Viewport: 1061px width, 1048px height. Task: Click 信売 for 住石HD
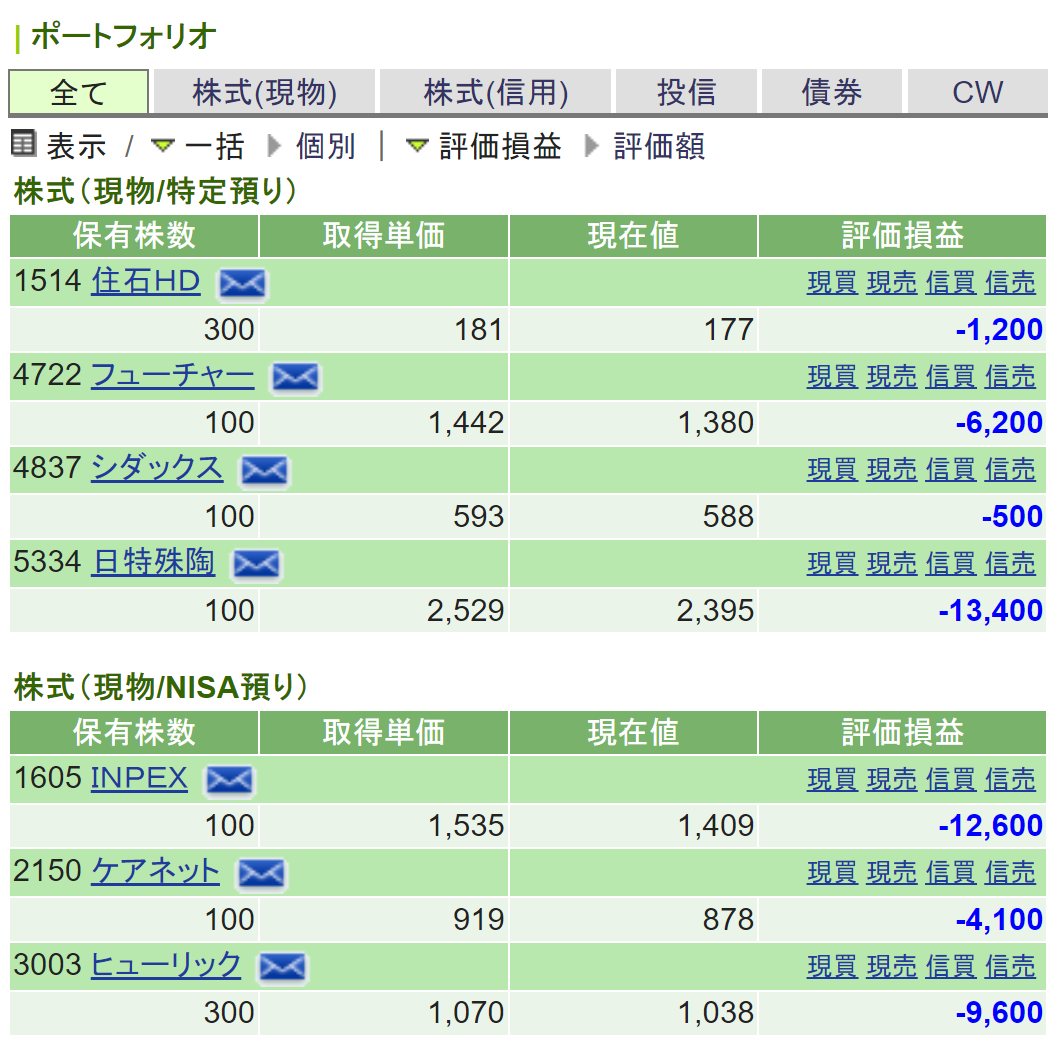1010,283
